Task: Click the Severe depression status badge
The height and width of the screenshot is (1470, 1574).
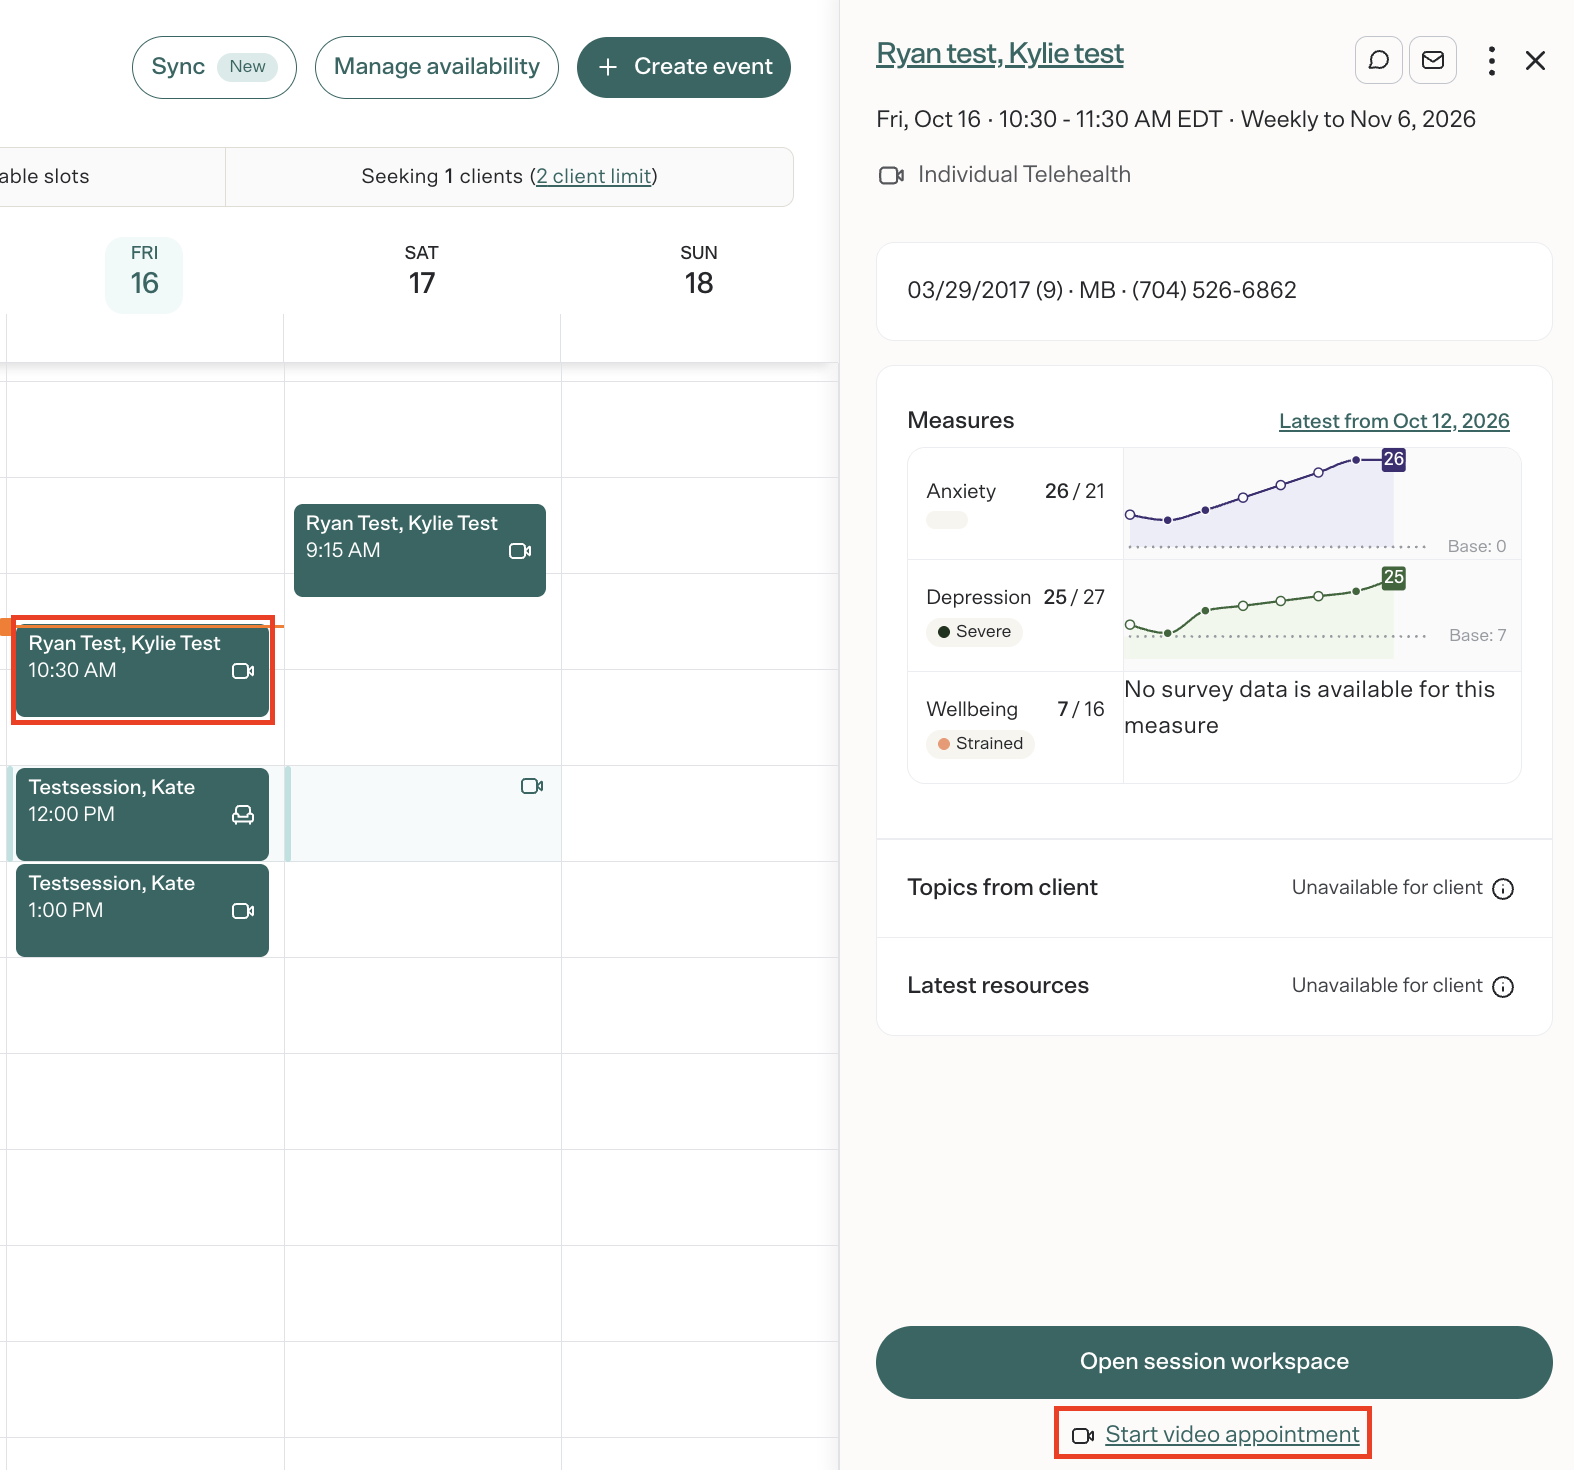Action: 974,632
